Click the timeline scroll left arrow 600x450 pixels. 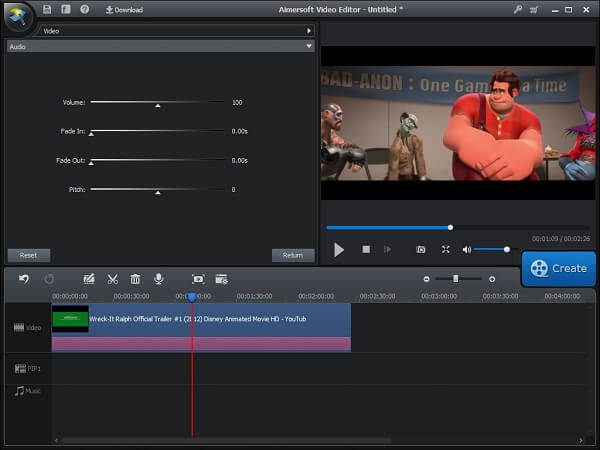tap(56, 440)
